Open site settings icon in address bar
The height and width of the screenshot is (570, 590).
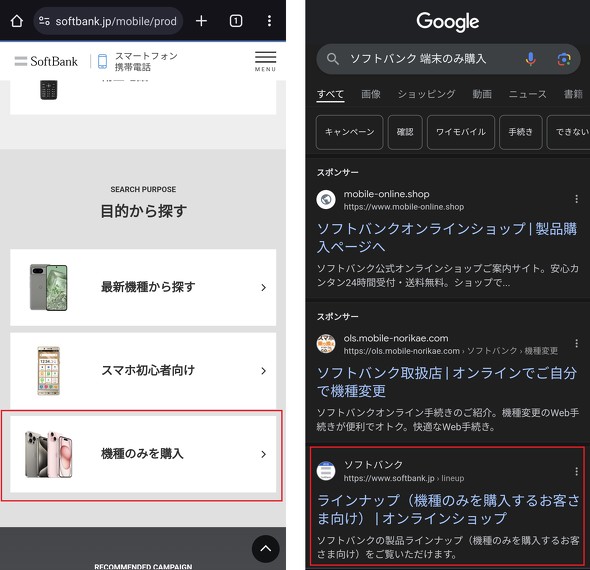44,21
